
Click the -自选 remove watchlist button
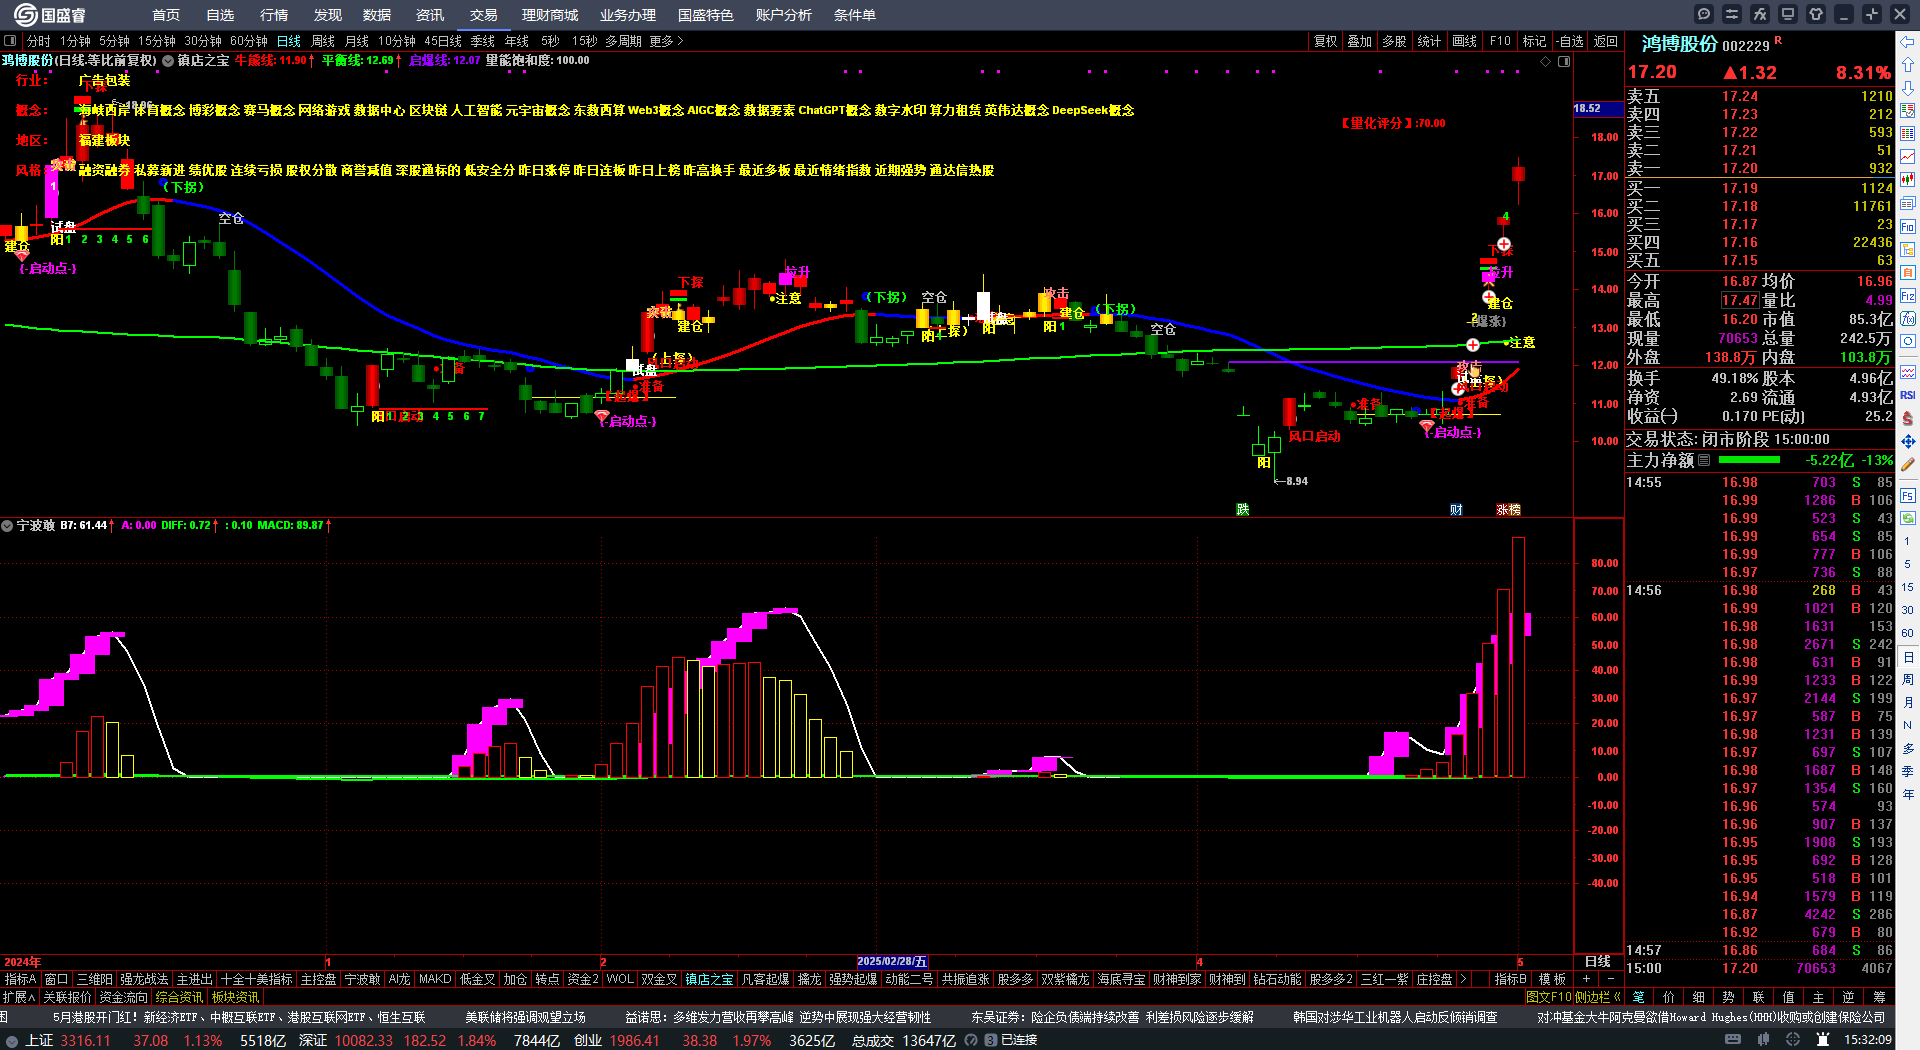click(1571, 41)
